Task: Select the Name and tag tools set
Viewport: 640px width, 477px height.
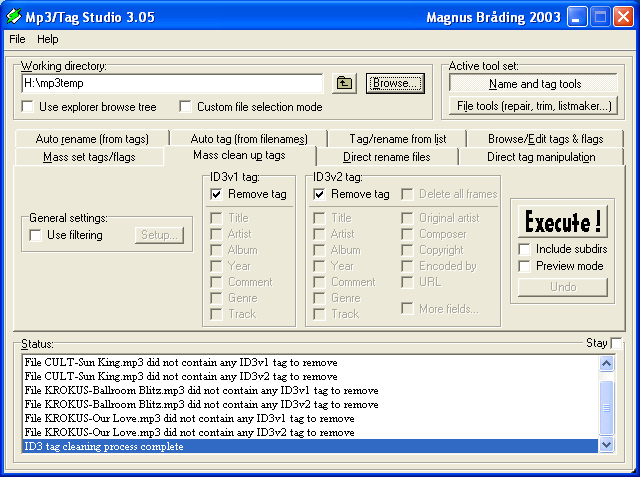Action: click(533, 84)
